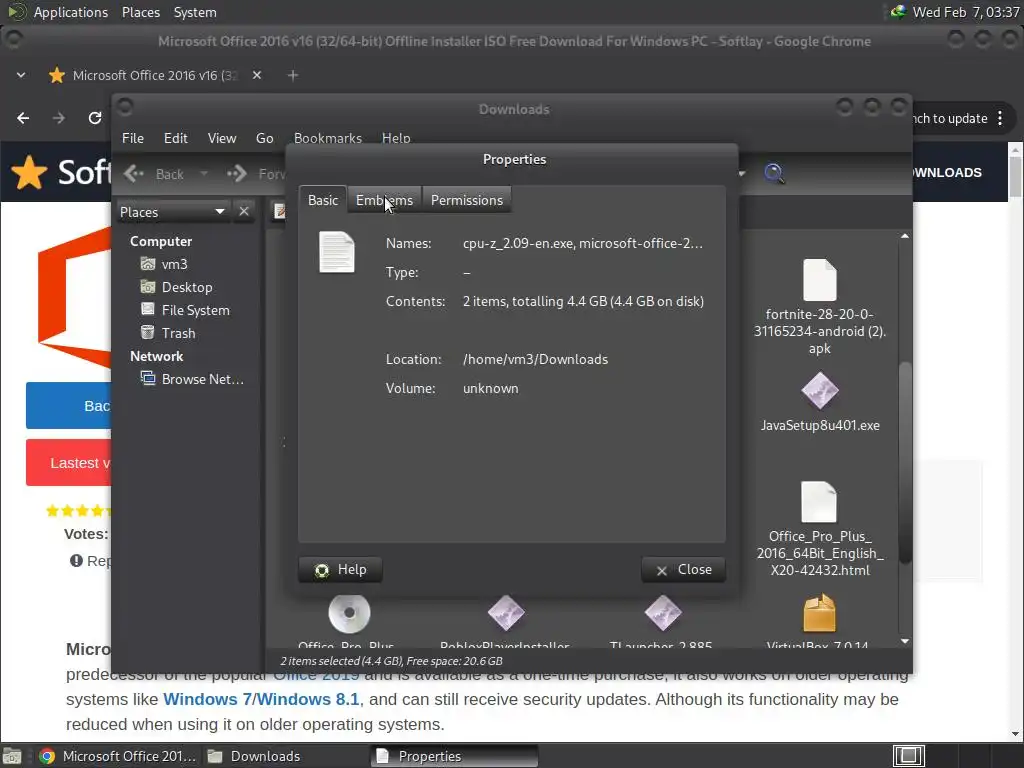Click the document icon in Properties dialog
Screen dimensions: 1024x768
click(x=337, y=252)
